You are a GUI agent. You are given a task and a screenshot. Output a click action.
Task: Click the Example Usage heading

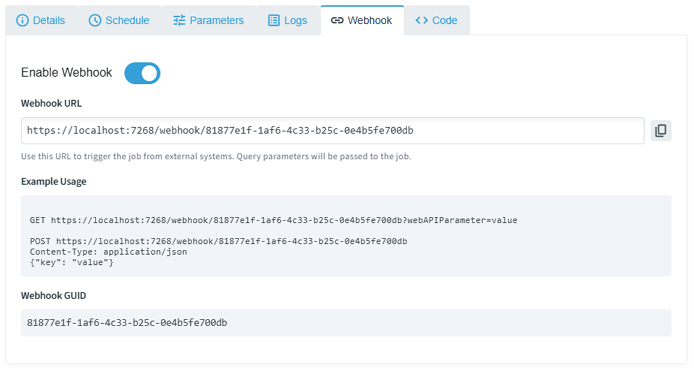(54, 182)
